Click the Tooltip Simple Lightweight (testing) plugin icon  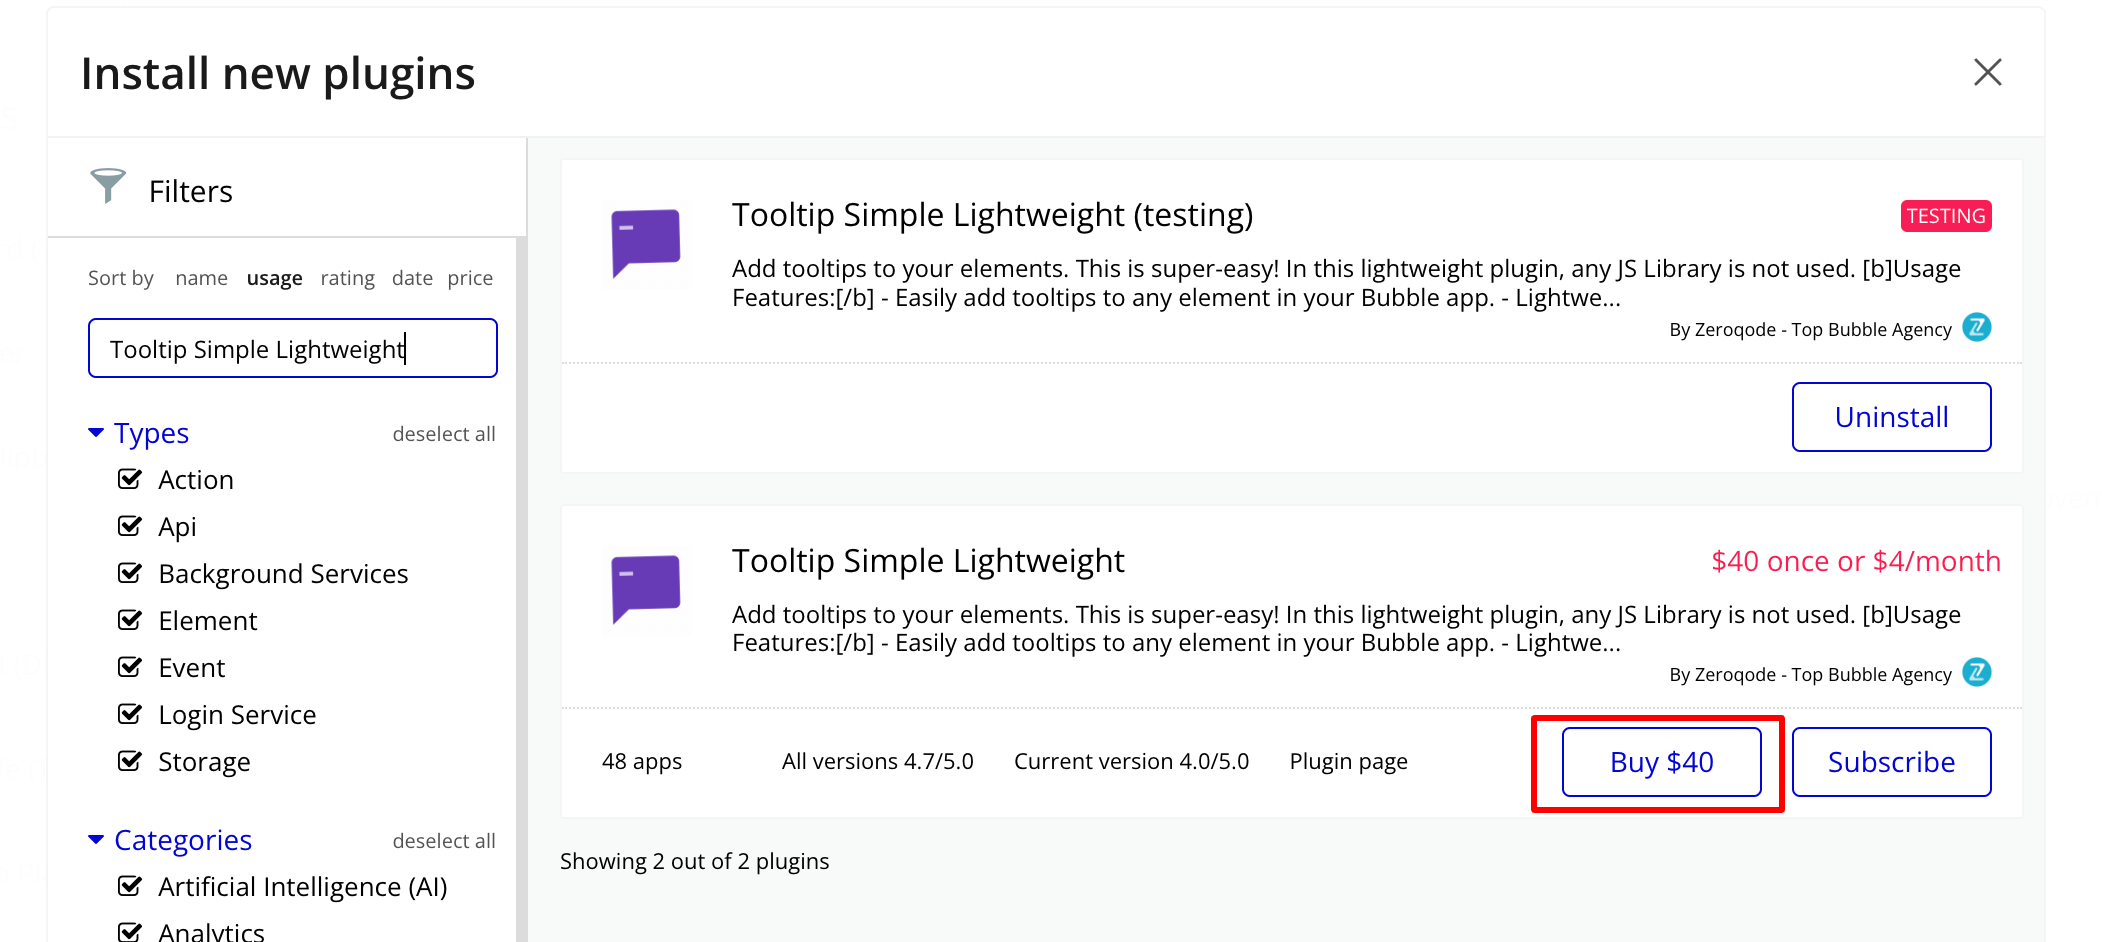(x=646, y=243)
